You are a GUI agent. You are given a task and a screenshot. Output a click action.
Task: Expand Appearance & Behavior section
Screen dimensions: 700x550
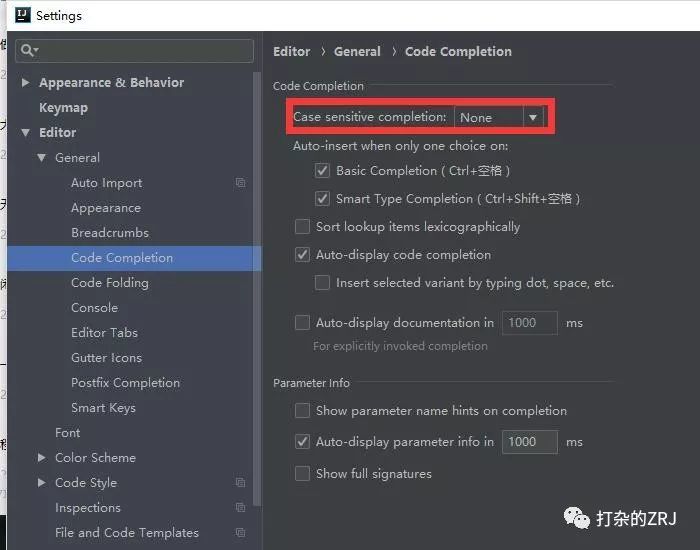coord(25,83)
